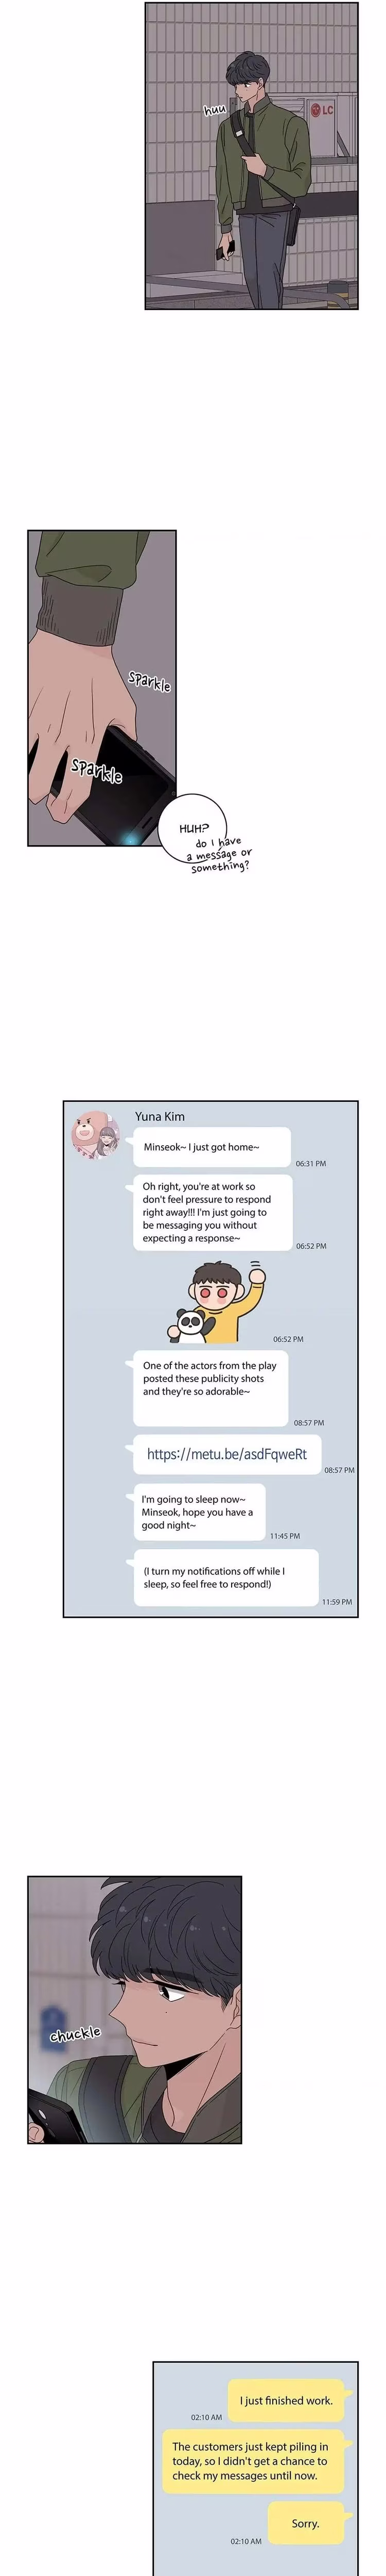
Task: Click the 'Minseok~ I just got home~' message
Action: point(212,1147)
